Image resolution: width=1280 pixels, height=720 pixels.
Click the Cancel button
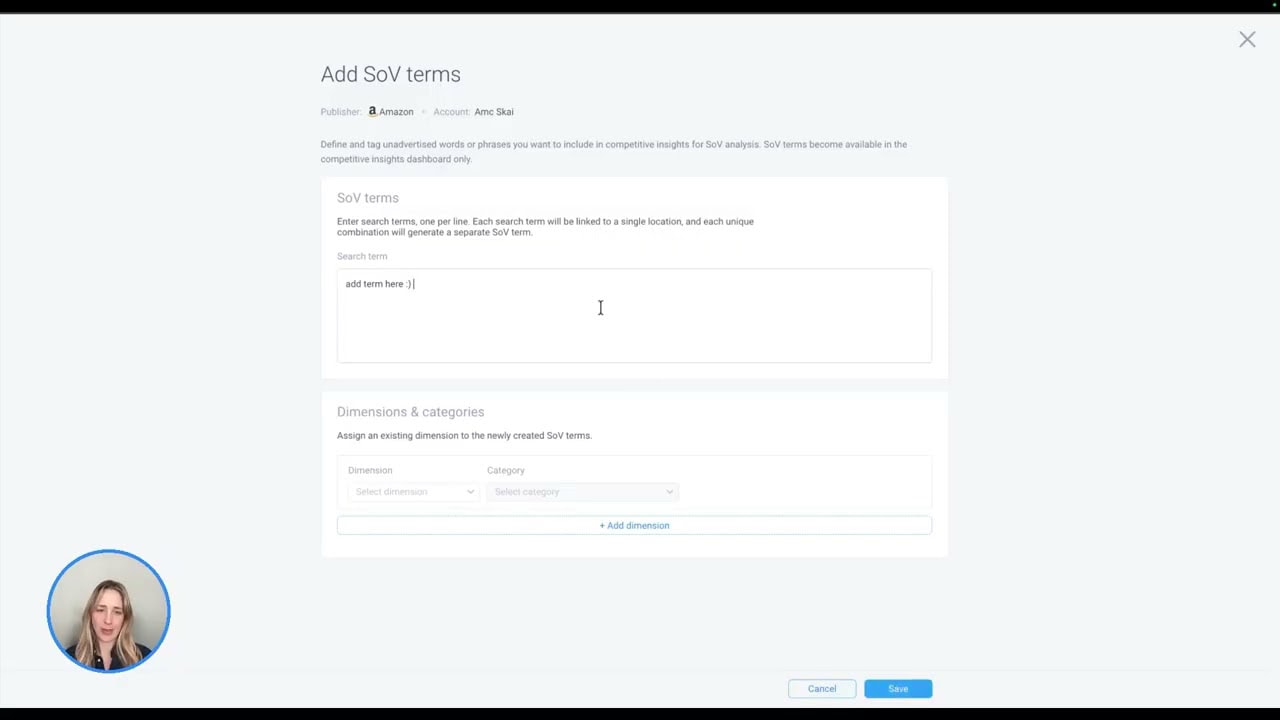(822, 689)
